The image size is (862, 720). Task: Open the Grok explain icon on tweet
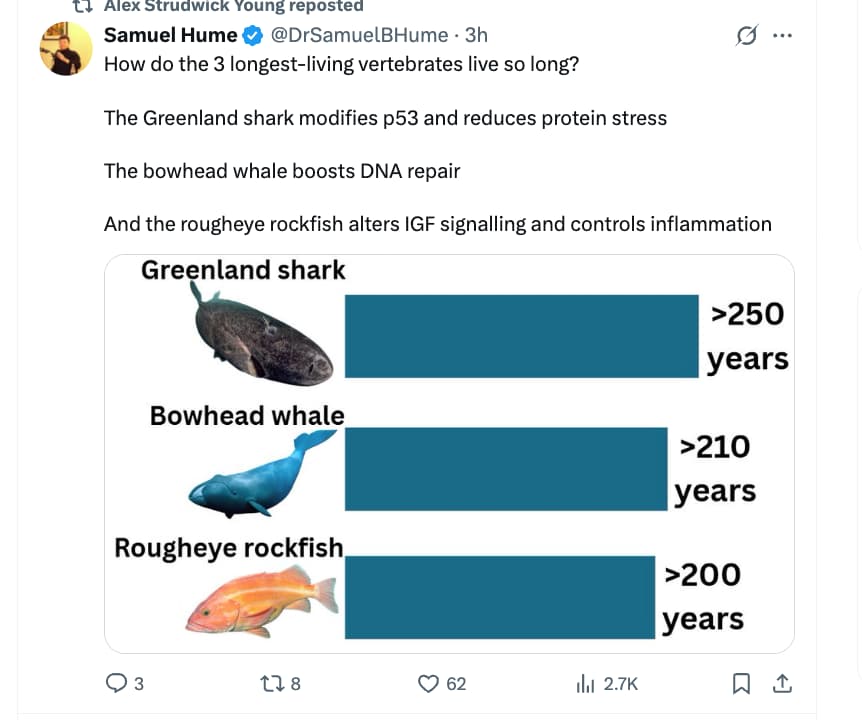[745, 36]
